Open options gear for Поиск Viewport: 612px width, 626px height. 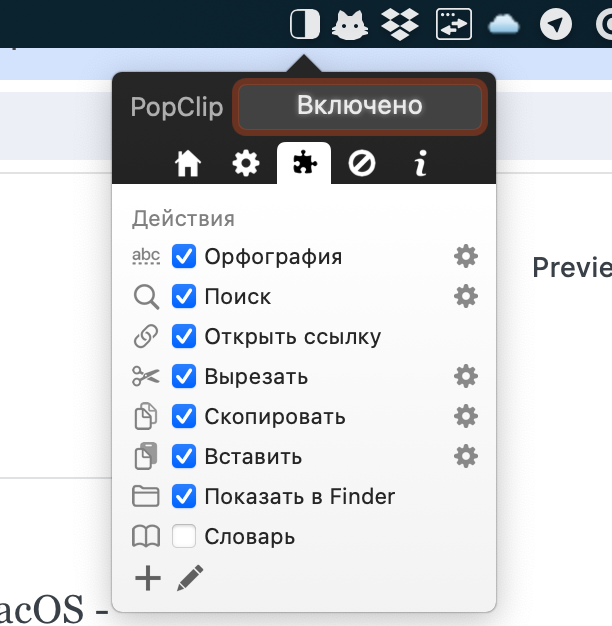click(466, 296)
